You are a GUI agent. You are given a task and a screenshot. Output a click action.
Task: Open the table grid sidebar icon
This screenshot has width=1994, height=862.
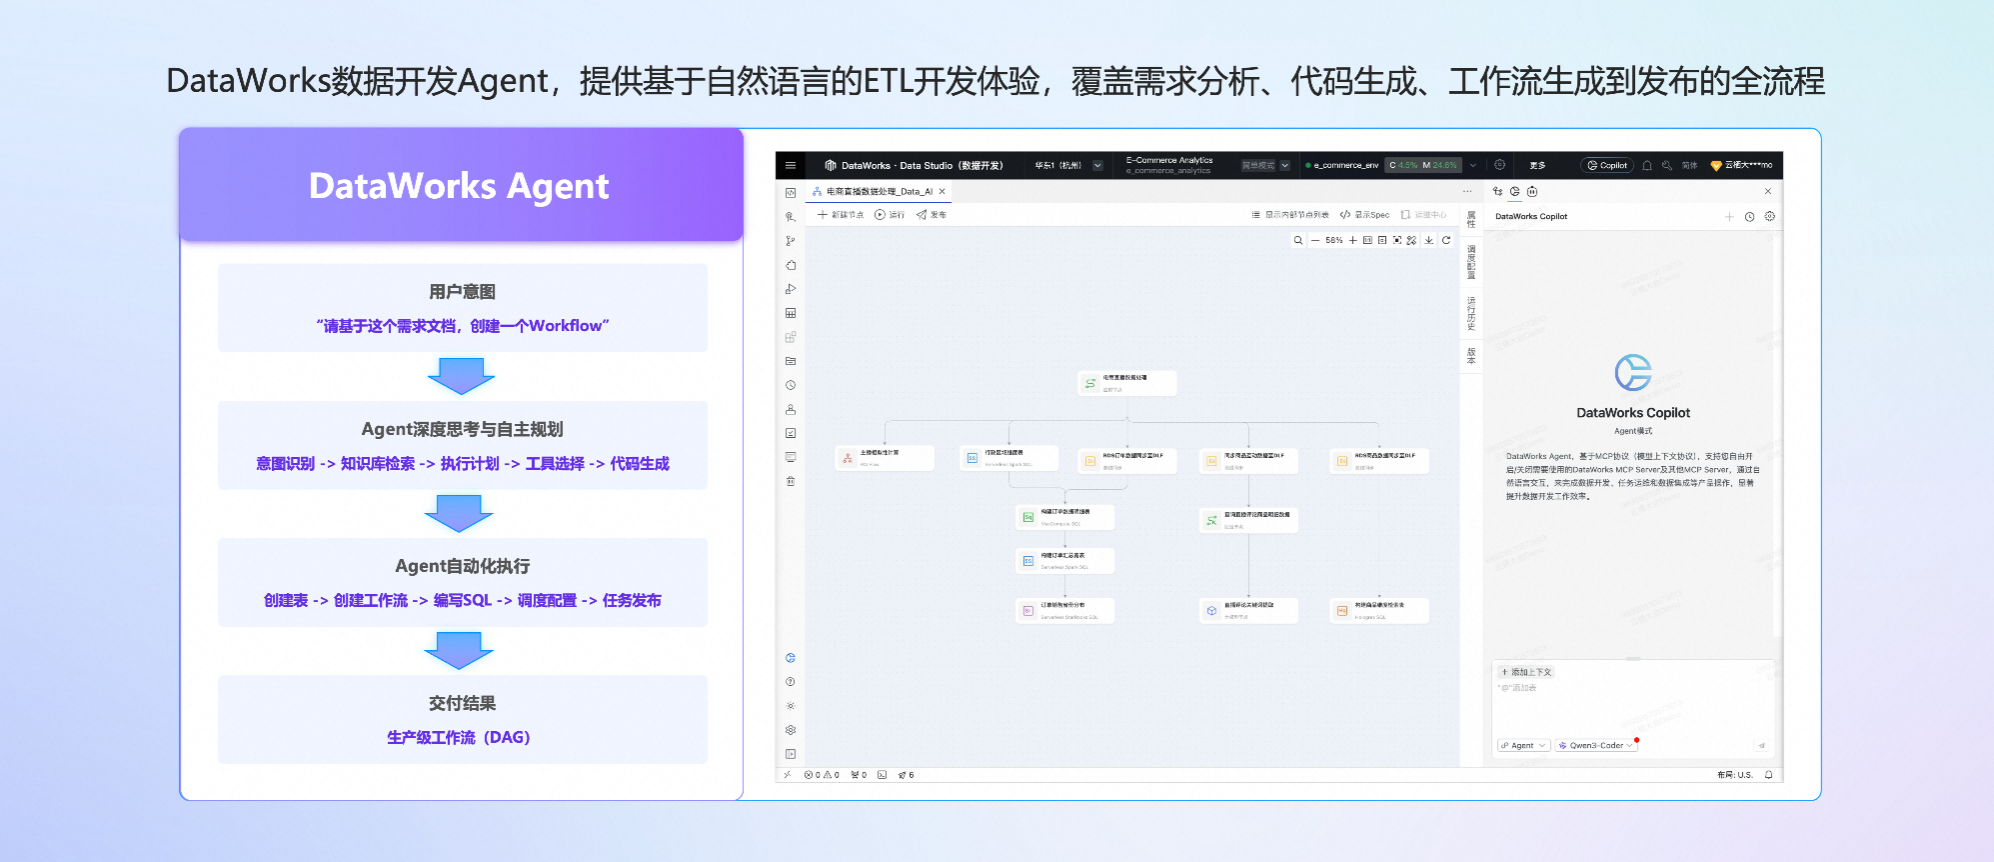[790, 313]
